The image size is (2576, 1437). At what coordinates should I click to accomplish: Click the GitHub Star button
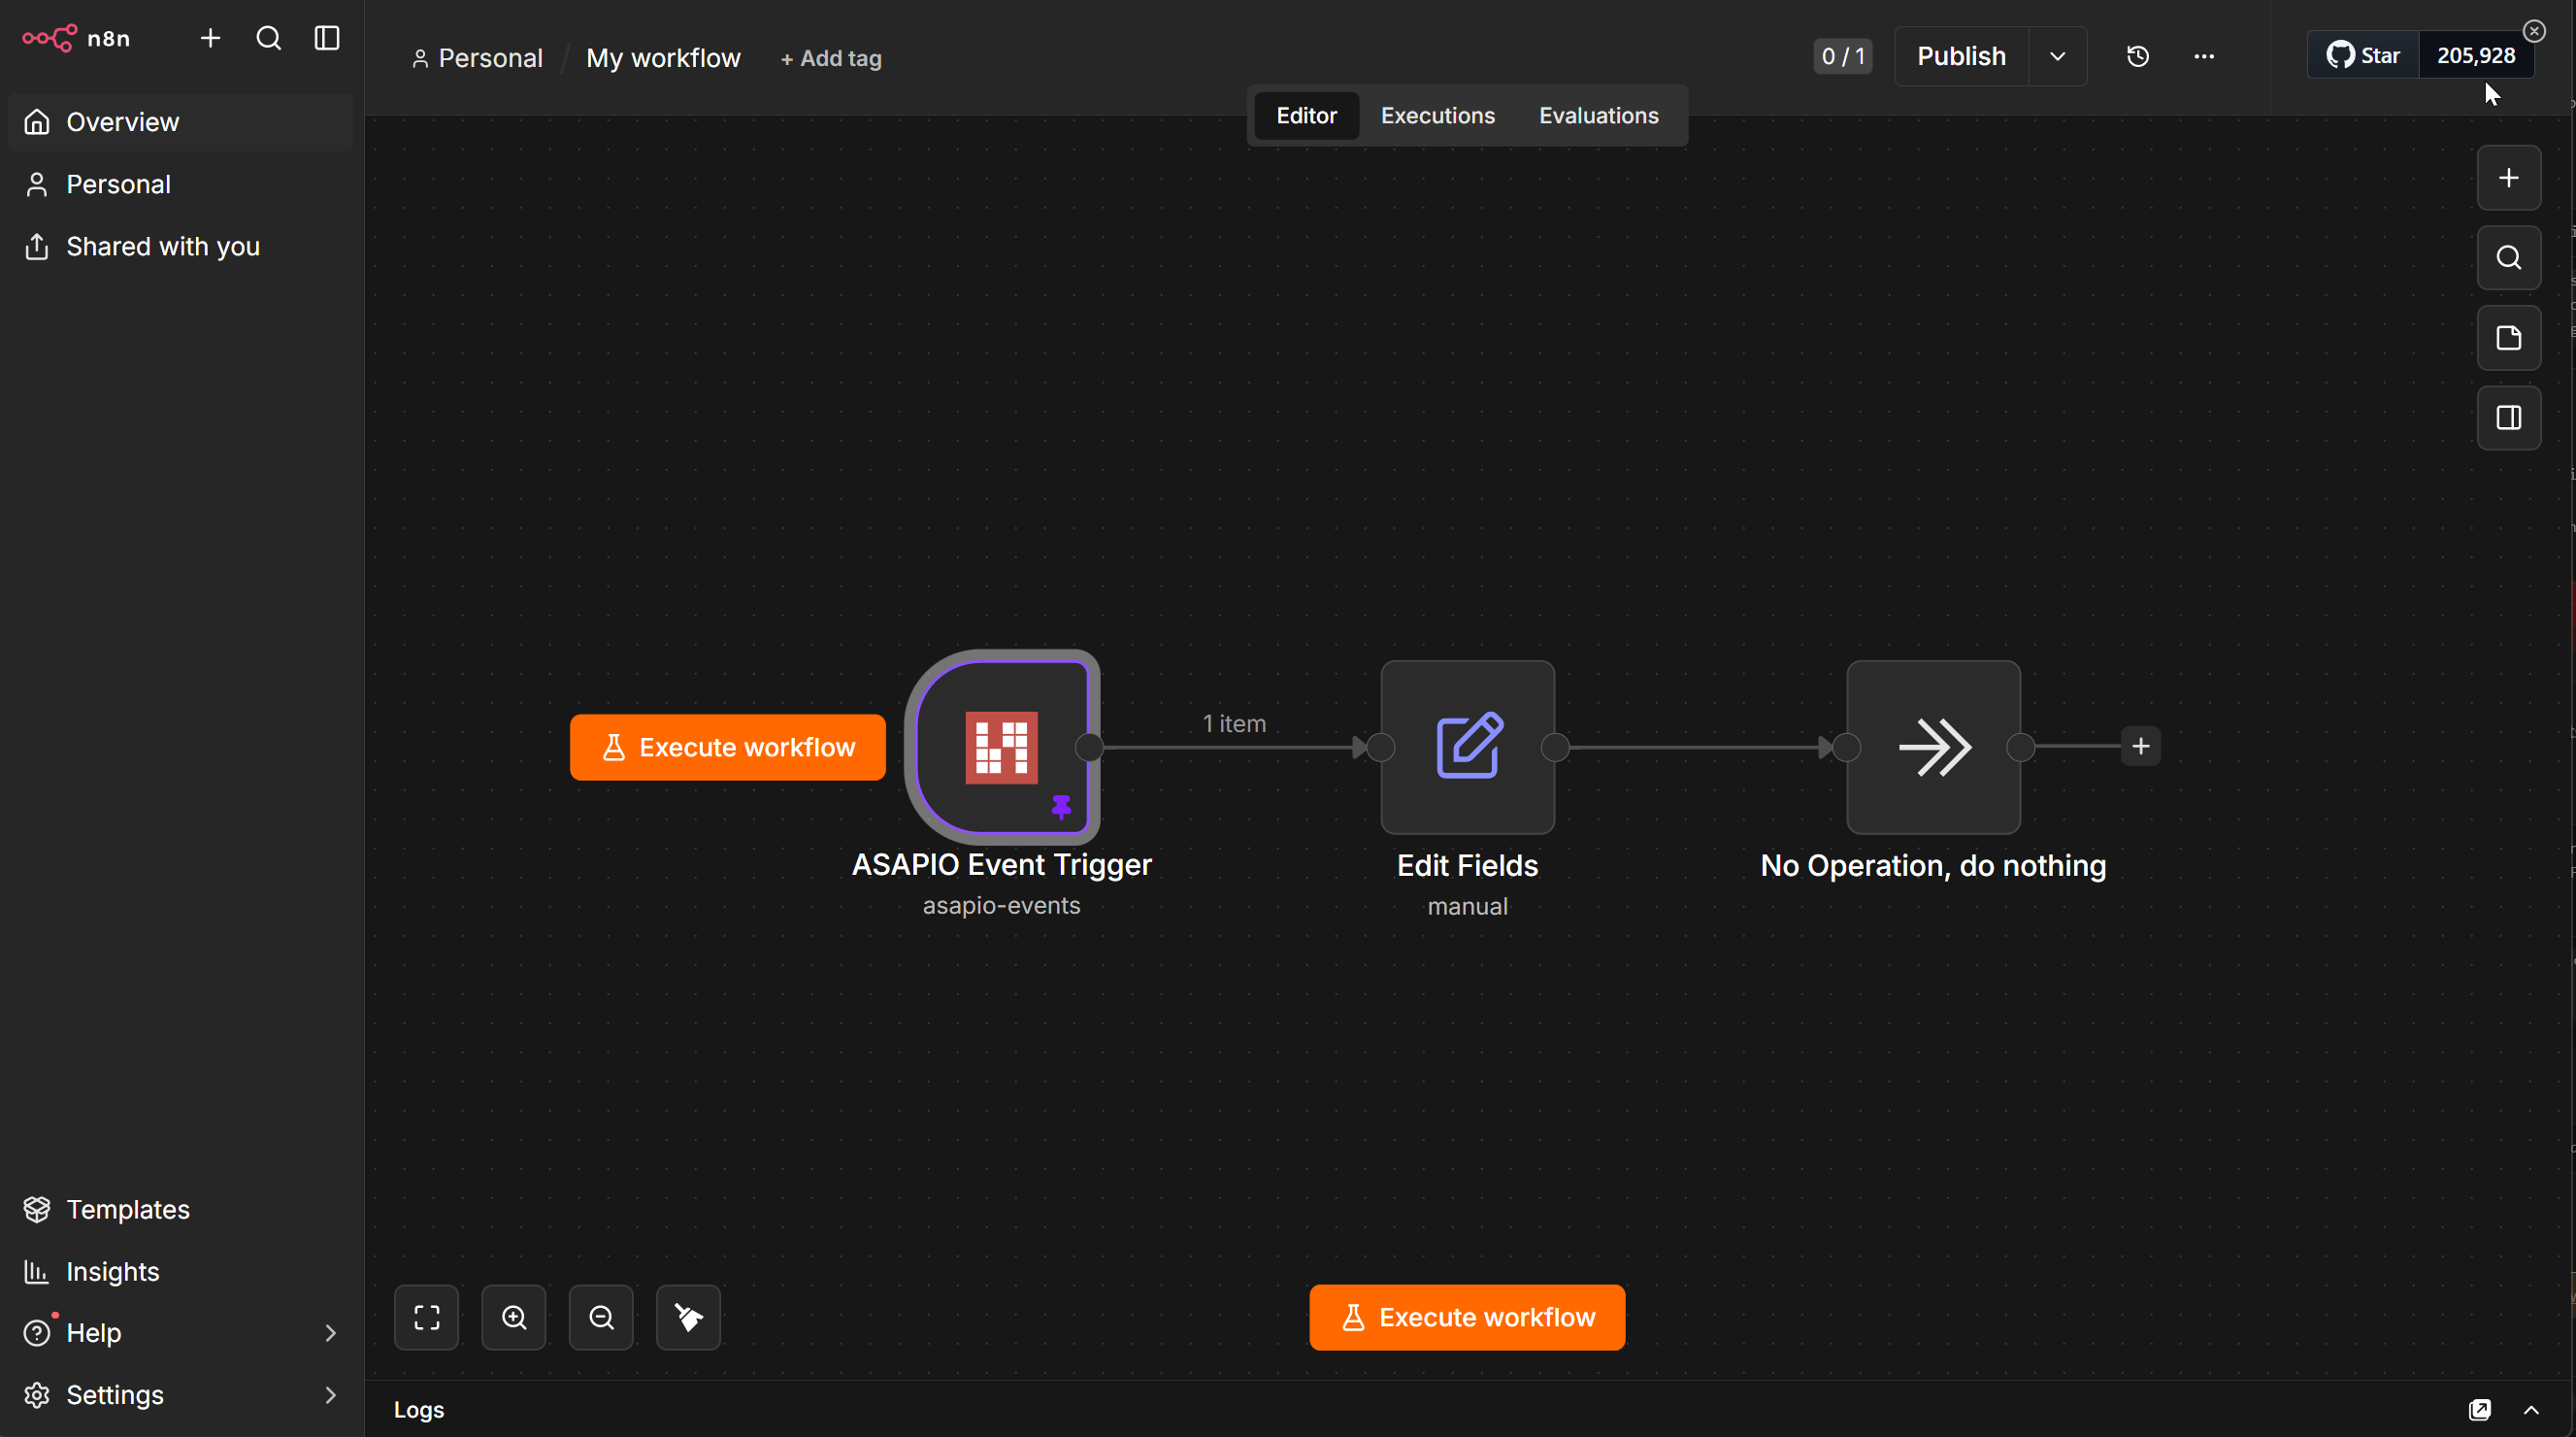(x=2363, y=55)
